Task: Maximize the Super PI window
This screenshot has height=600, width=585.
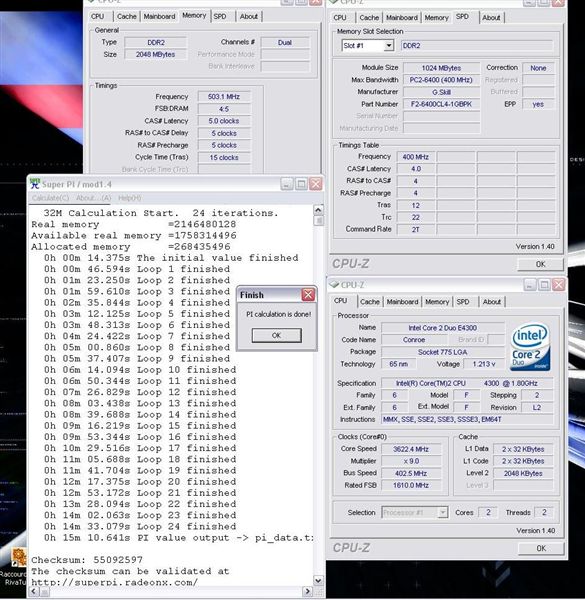Action: click(301, 184)
